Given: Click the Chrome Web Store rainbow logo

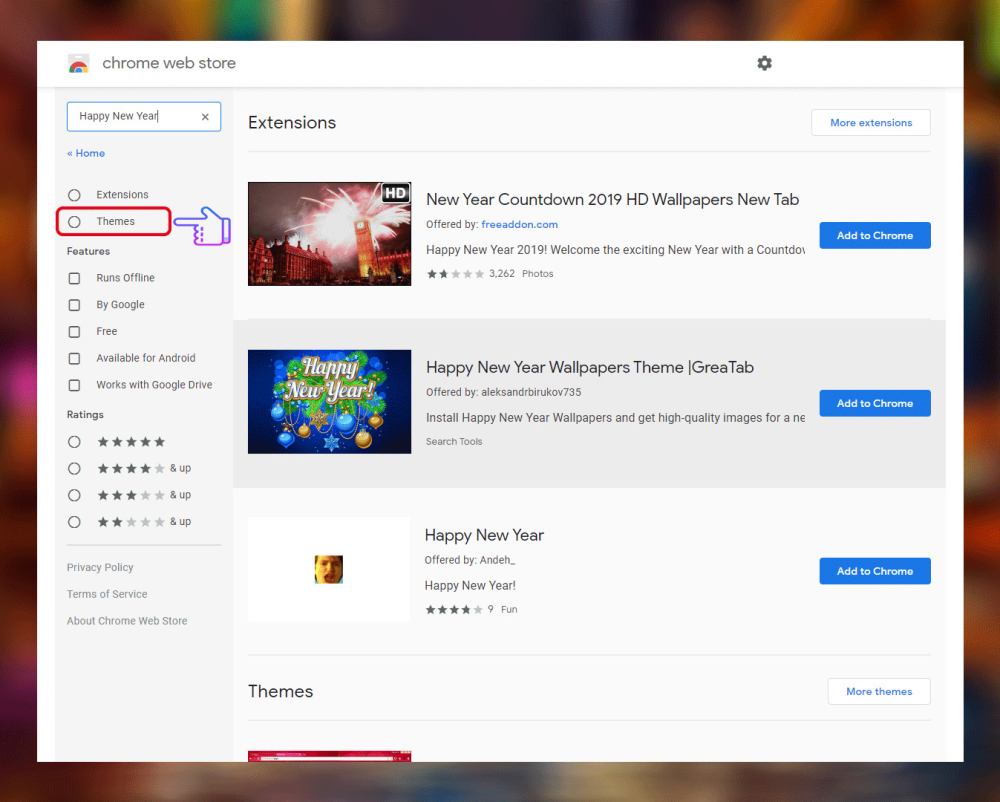Looking at the screenshot, I should [x=79, y=64].
